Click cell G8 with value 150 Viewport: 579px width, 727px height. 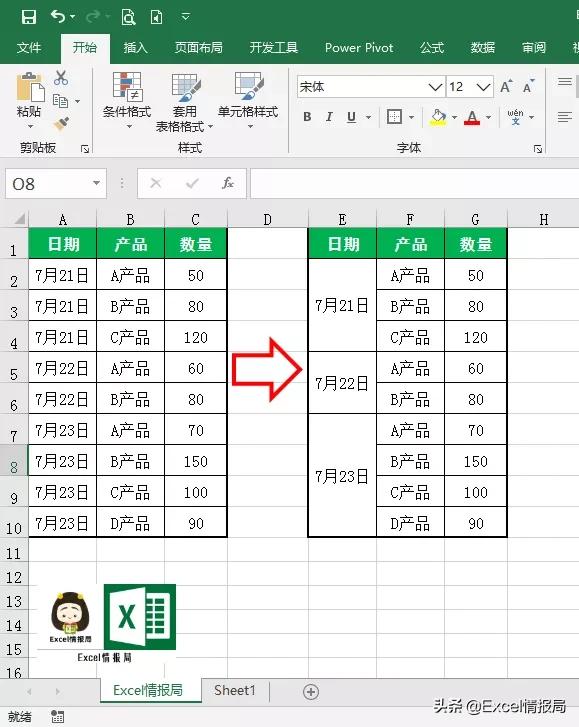[476, 461]
